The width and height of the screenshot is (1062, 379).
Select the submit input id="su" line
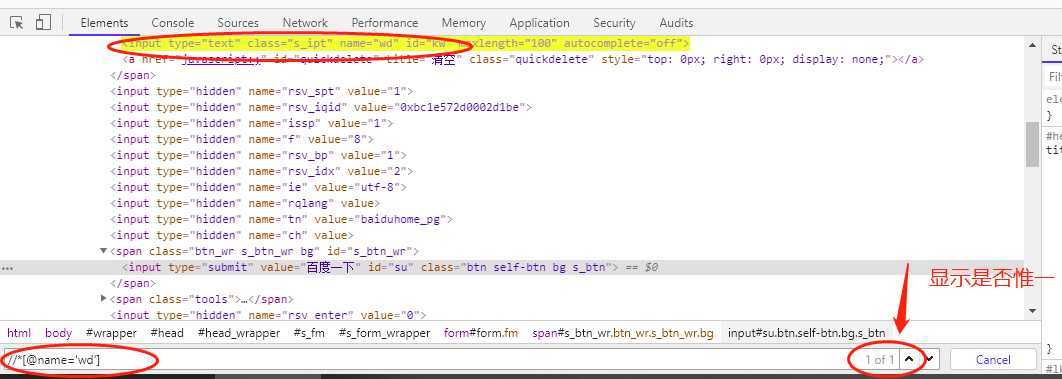(x=370, y=267)
